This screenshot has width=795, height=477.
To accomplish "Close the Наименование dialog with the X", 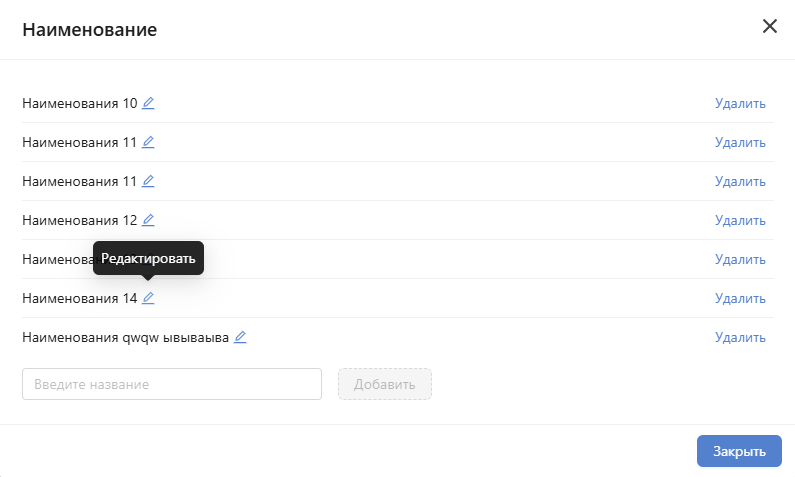I will click(770, 26).
